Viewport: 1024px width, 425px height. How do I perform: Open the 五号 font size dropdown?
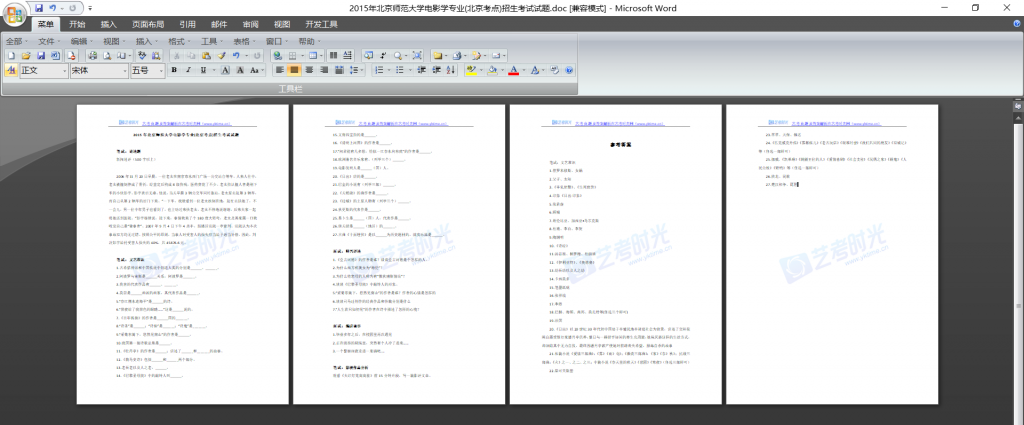pos(159,71)
